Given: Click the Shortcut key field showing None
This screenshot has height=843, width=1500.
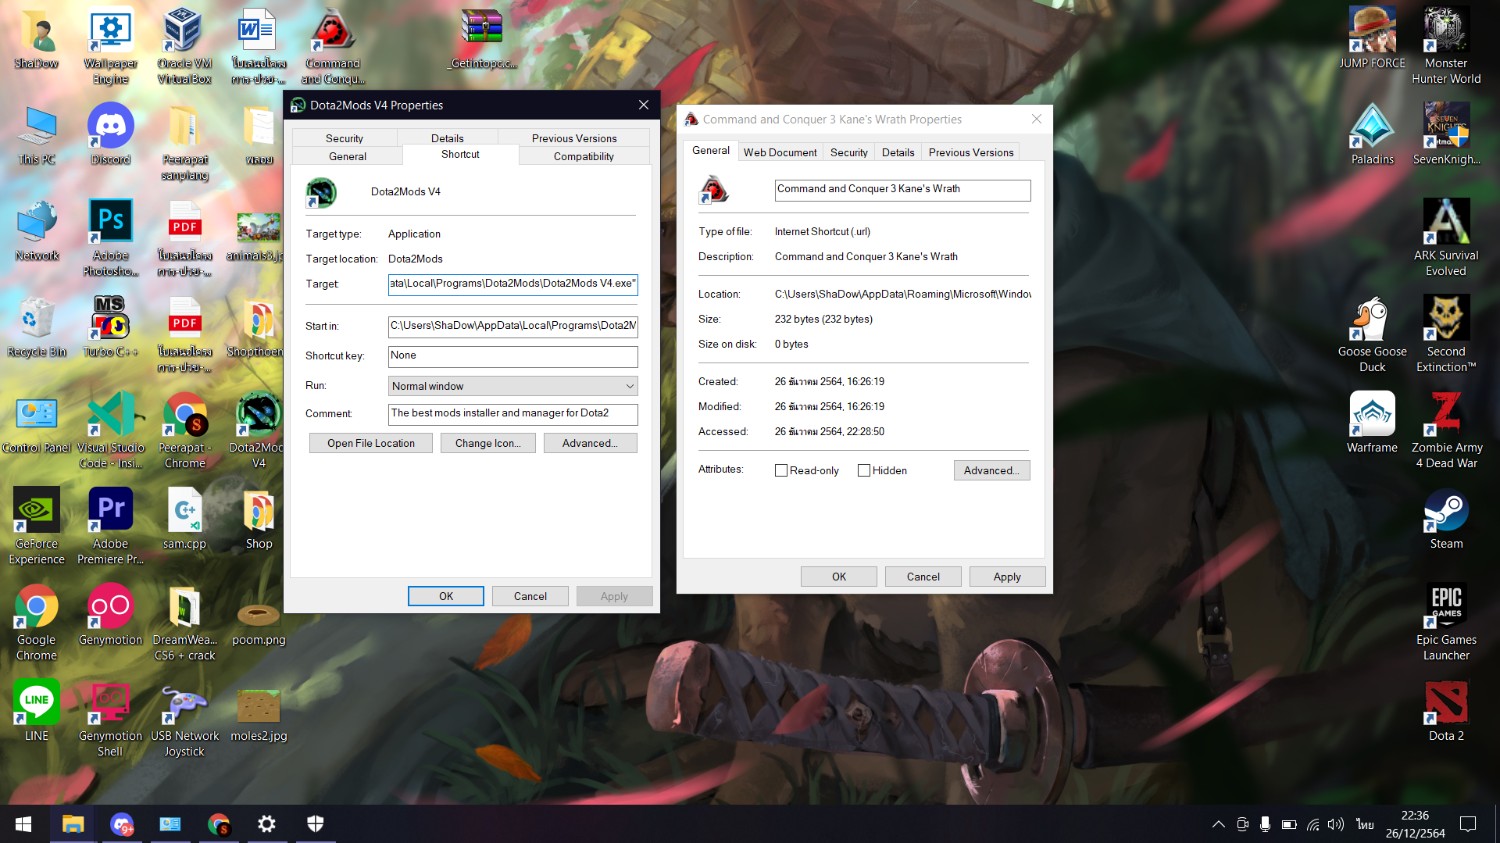Looking at the screenshot, I should point(513,356).
